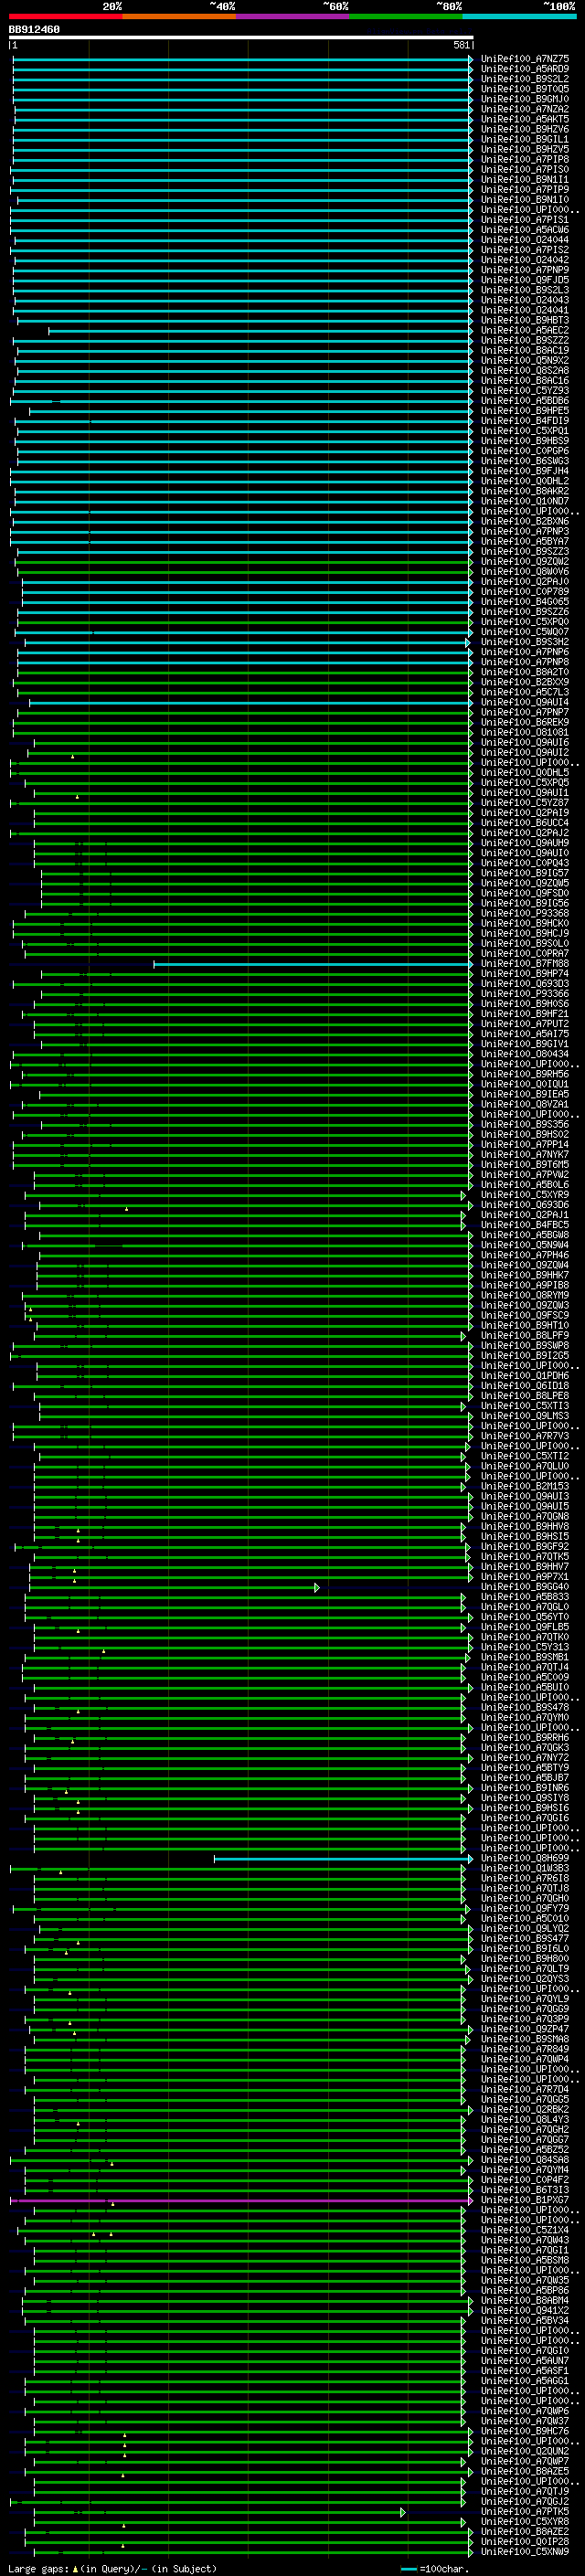Select the UniRef100_A7PTK5 label

(x=525, y=2511)
